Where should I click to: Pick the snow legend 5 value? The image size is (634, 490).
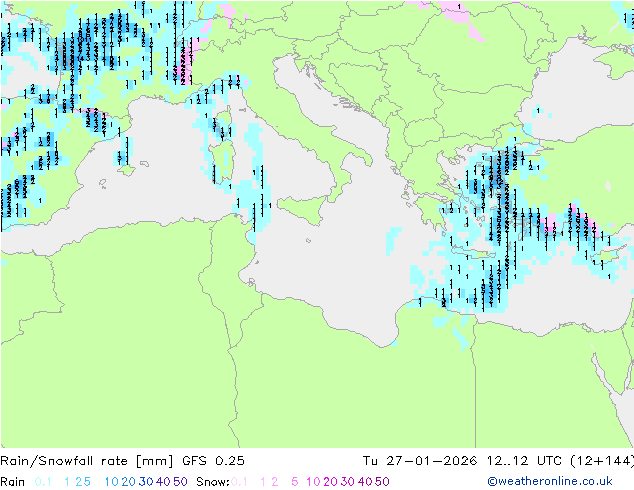tap(295, 482)
